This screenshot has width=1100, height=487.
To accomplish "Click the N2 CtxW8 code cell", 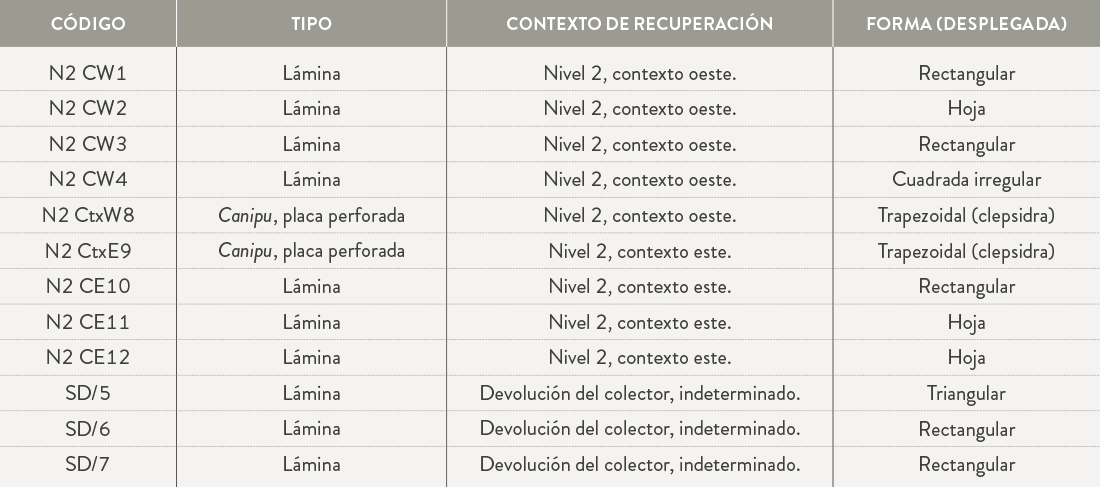I will [88, 215].
